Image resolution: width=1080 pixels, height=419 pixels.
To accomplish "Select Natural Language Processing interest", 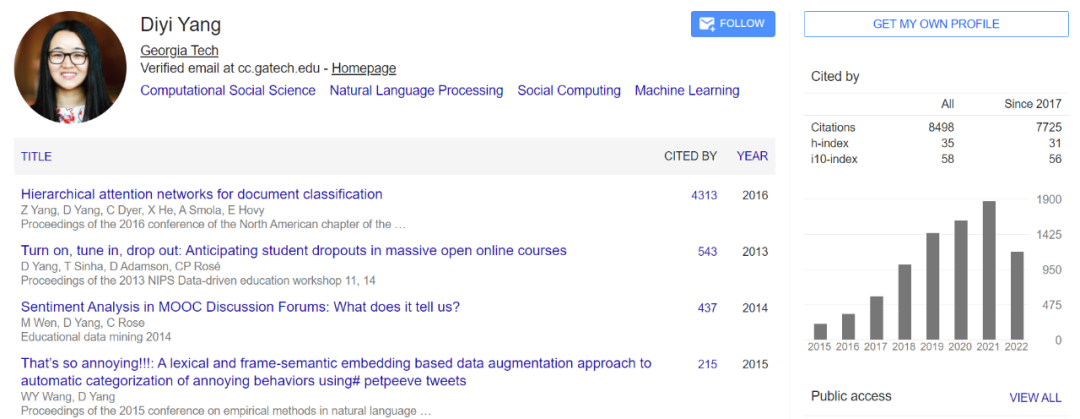I will tap(416, 90).
